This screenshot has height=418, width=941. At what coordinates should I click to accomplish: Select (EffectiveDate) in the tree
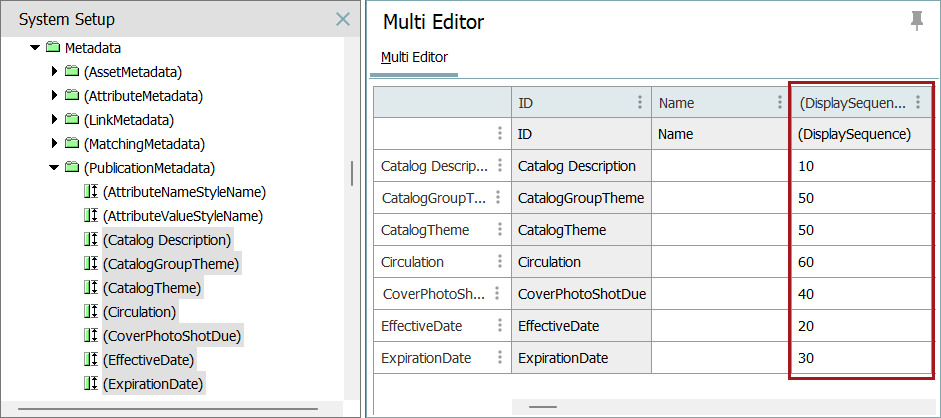pos(148,360)
